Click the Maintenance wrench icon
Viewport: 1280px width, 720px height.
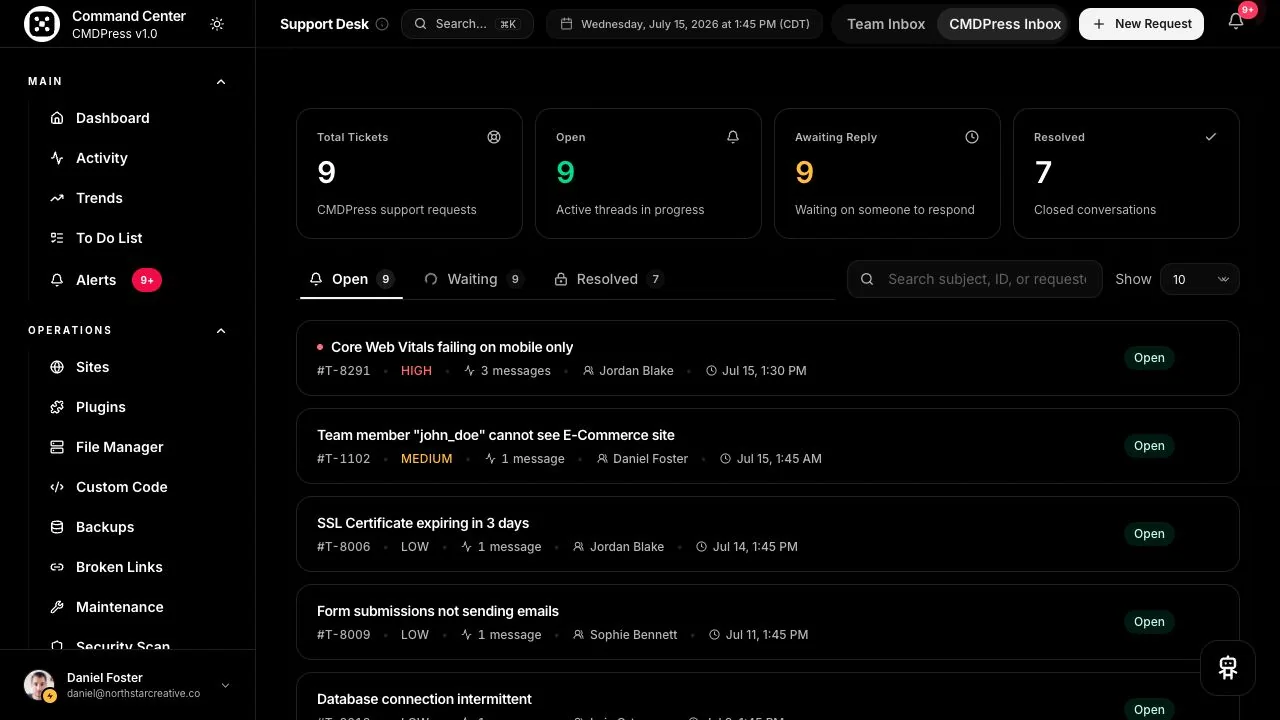(x=57, y=607)
